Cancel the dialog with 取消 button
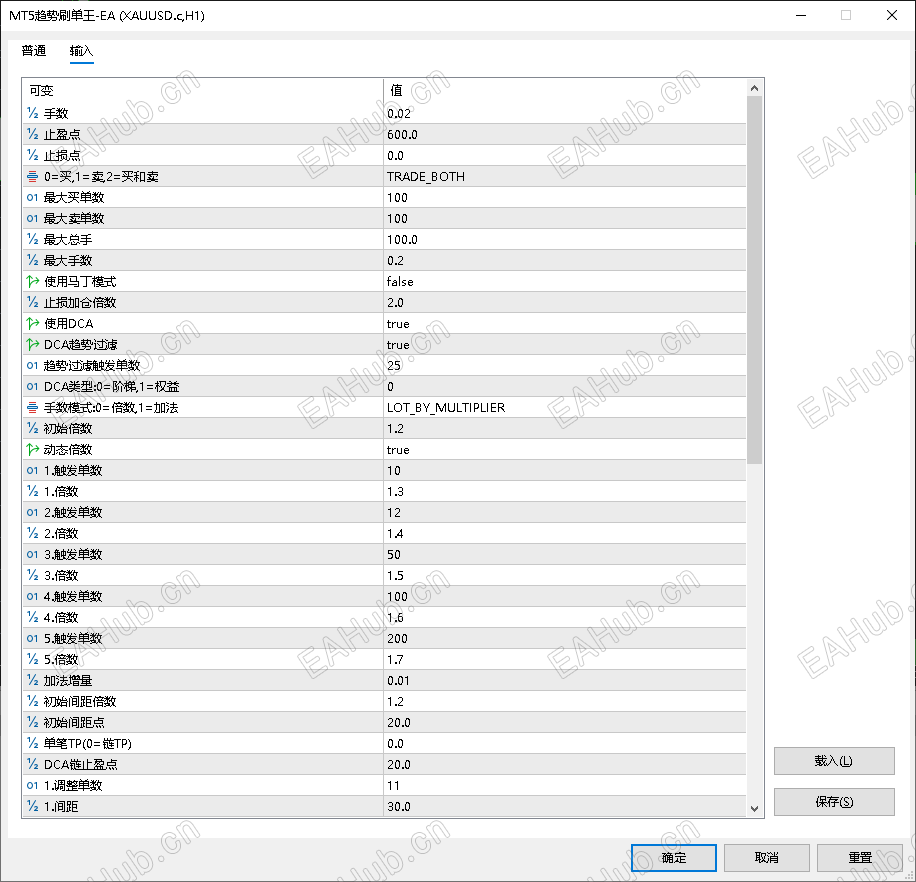 click(766, 857)
